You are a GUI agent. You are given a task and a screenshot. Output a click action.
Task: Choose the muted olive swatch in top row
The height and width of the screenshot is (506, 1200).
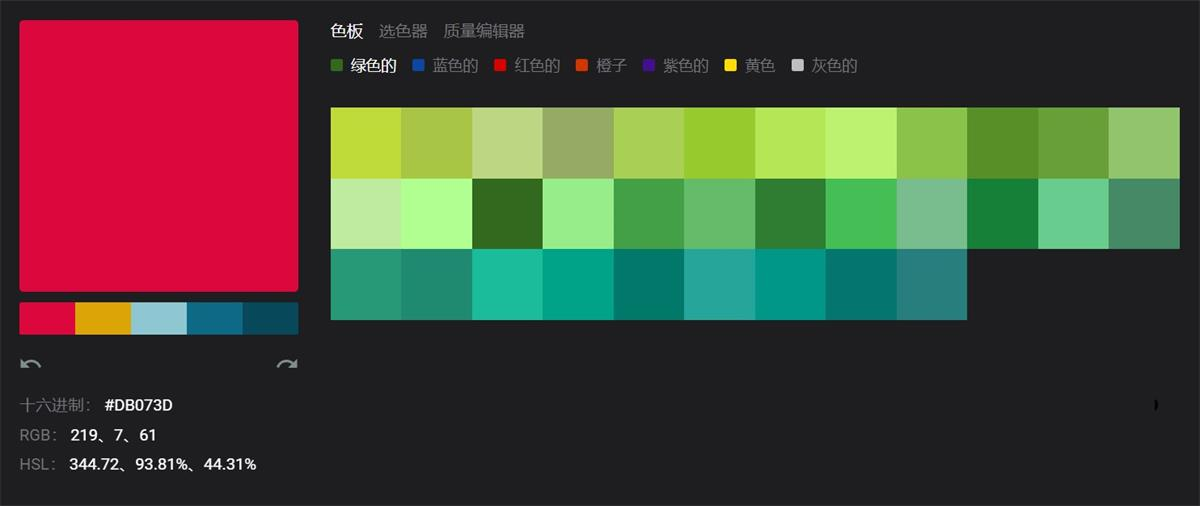[578, 143]
